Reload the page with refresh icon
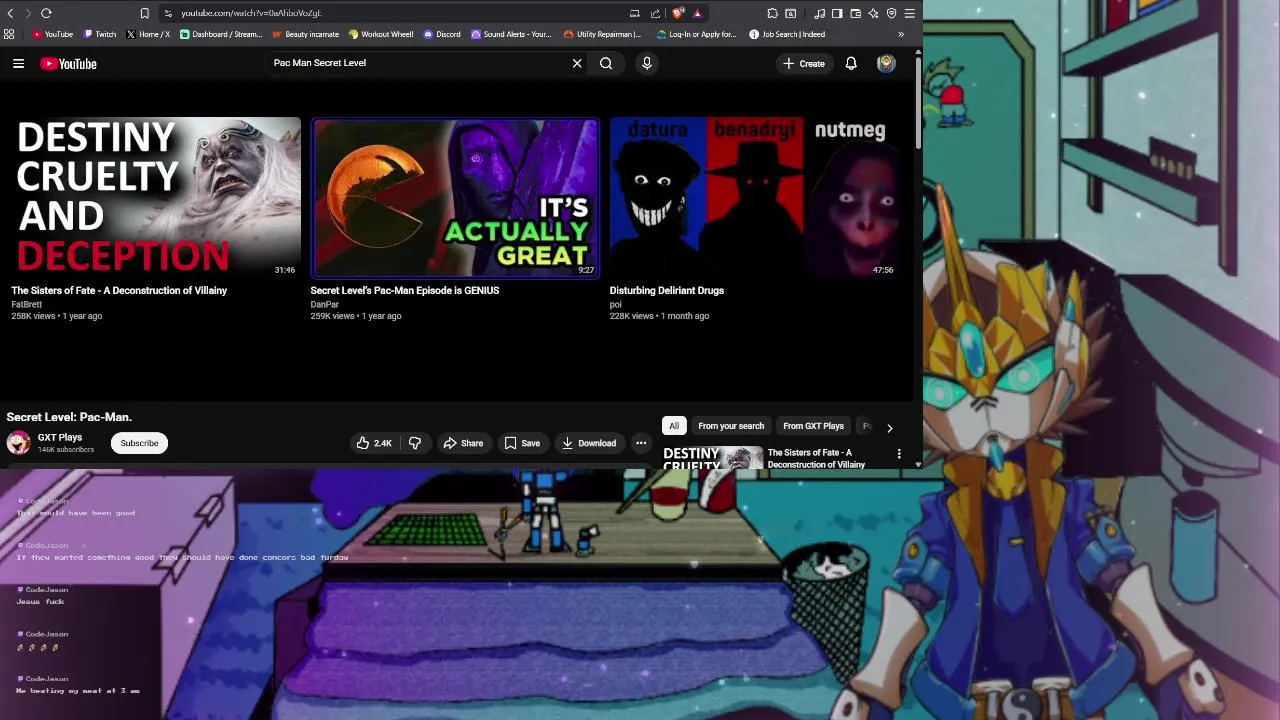The width and height of the screenshot is (1280, 720). click(46, 13)
